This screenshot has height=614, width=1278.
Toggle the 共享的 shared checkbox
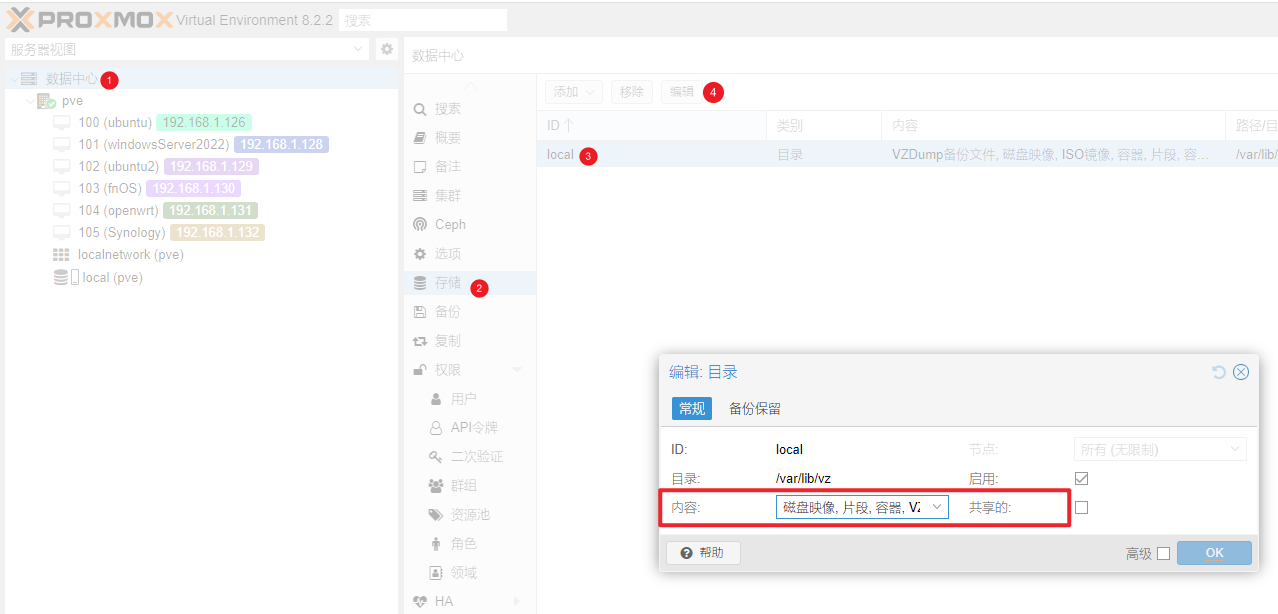point(1081,508)
